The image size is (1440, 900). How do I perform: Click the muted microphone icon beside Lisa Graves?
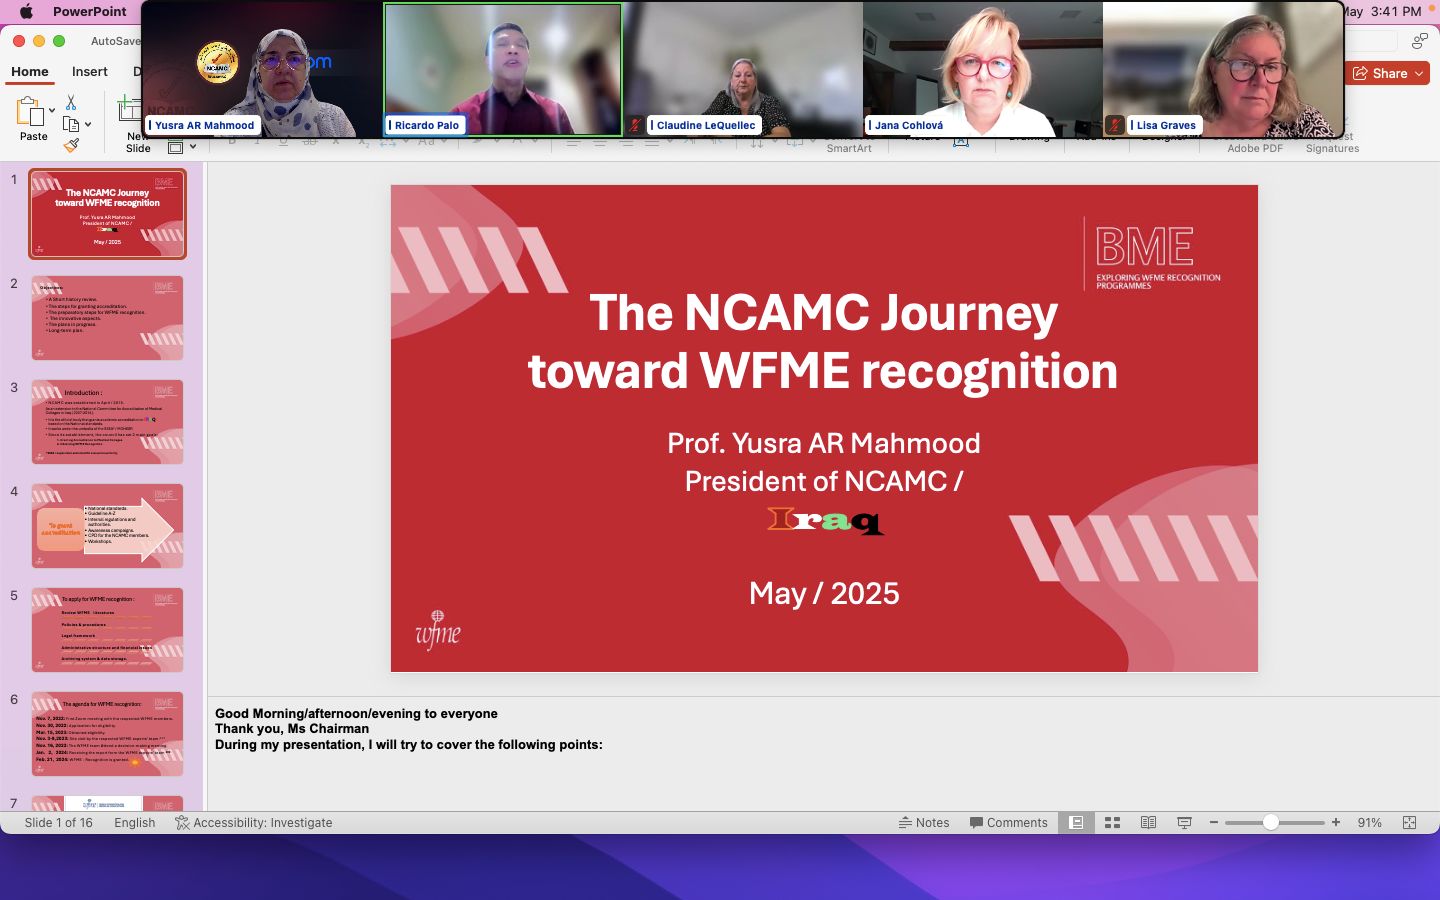1115,125
